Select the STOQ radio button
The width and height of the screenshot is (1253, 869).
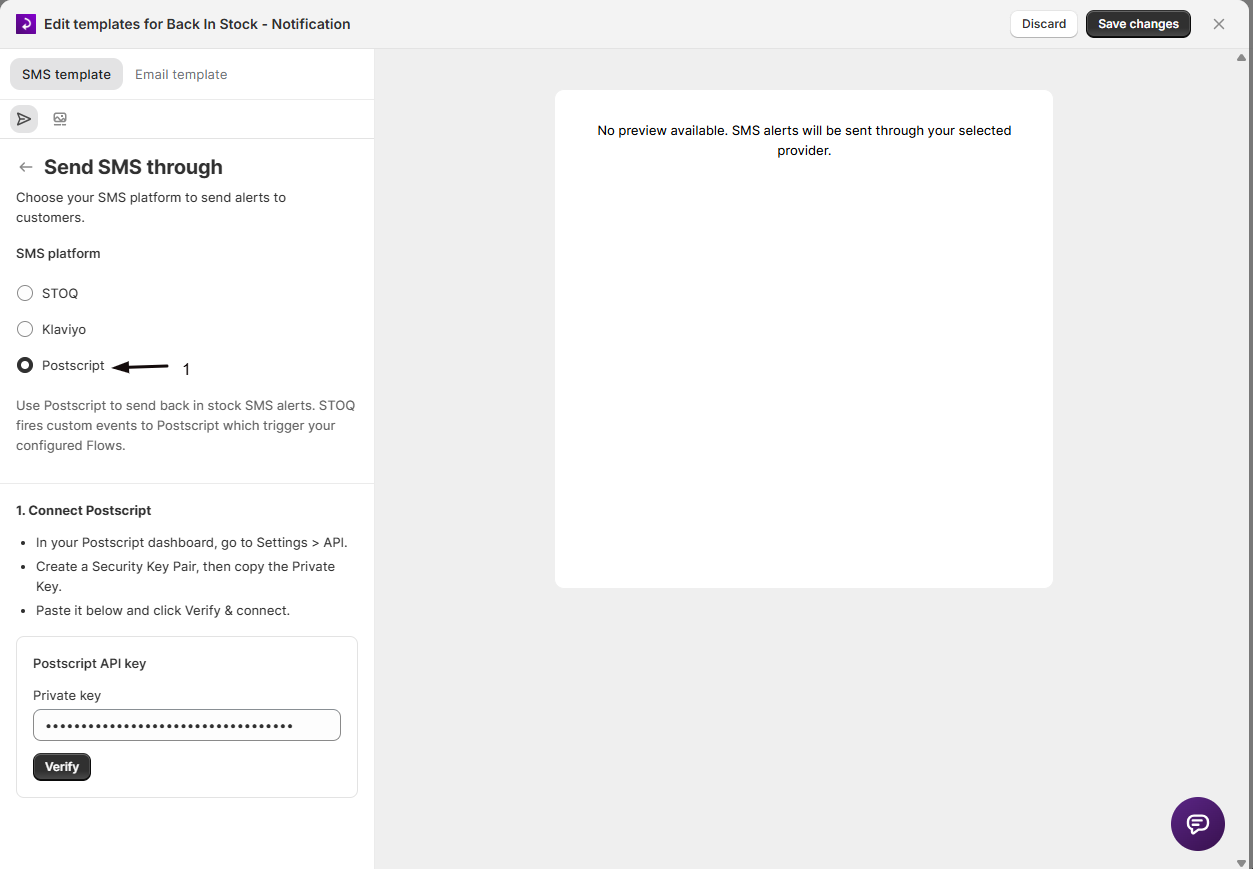point(25,293)
